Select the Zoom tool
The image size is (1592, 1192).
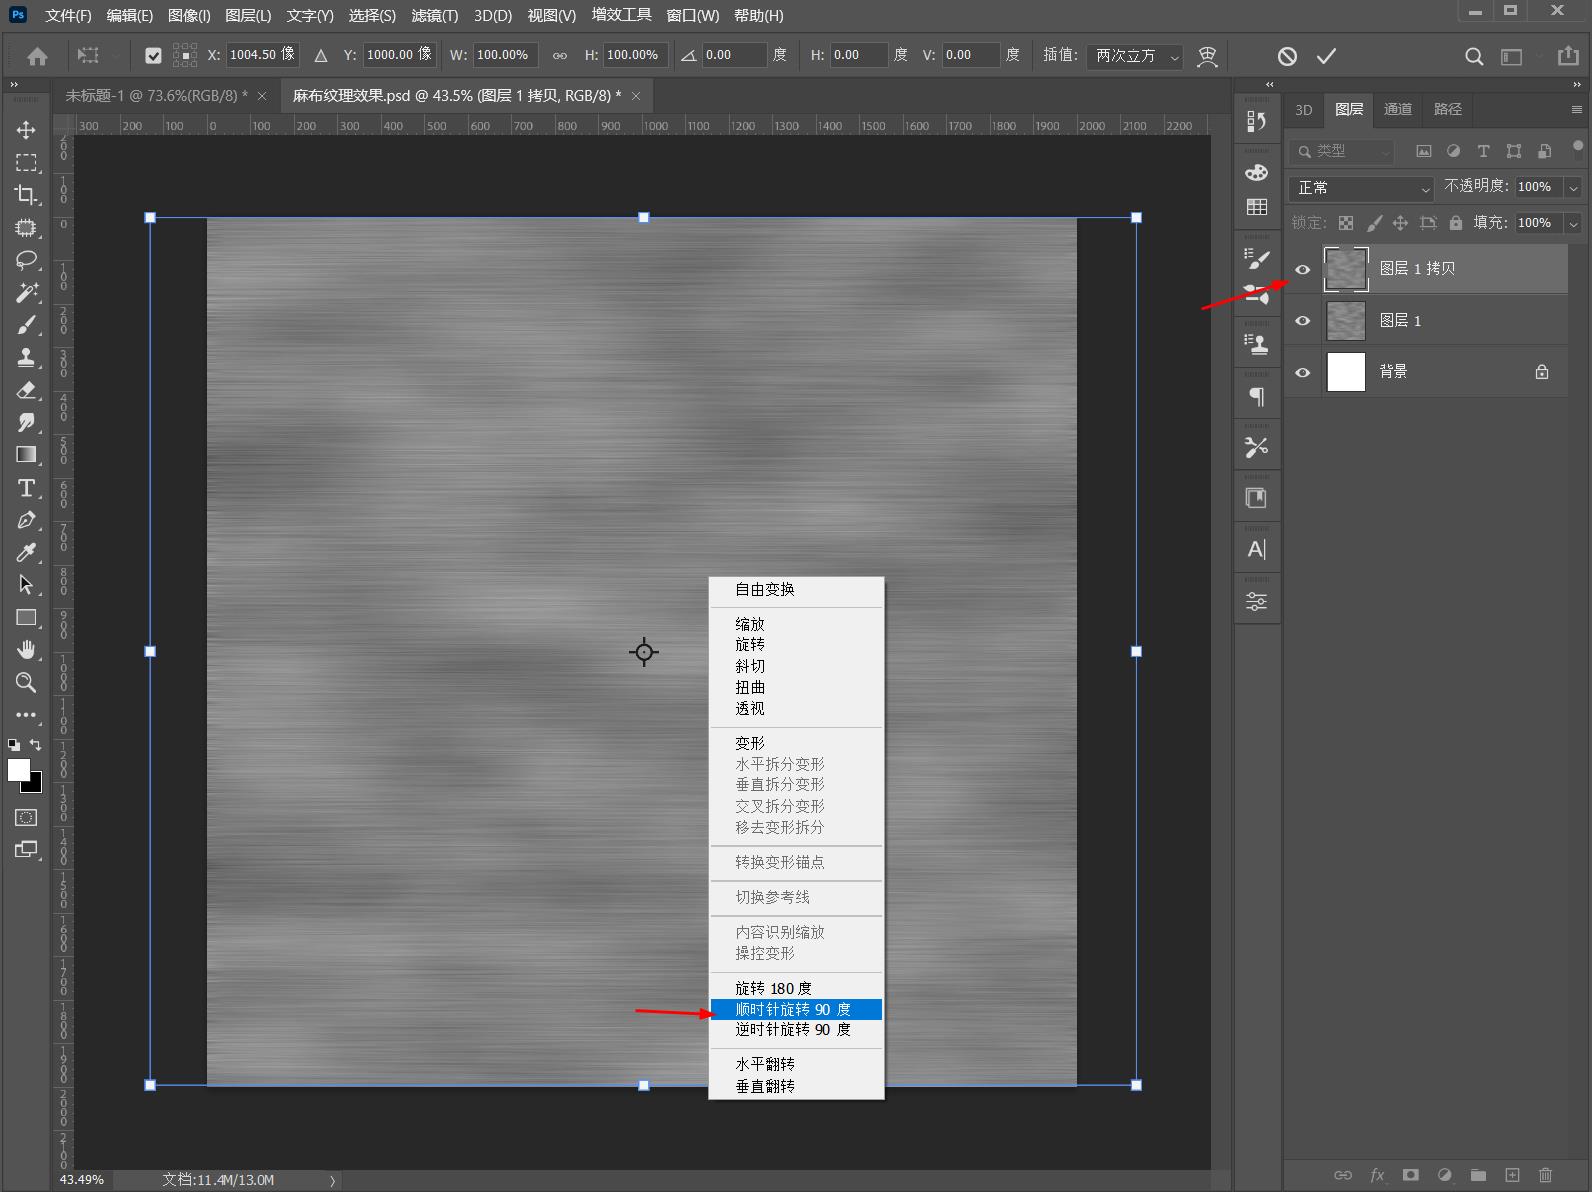pos(27,683)
